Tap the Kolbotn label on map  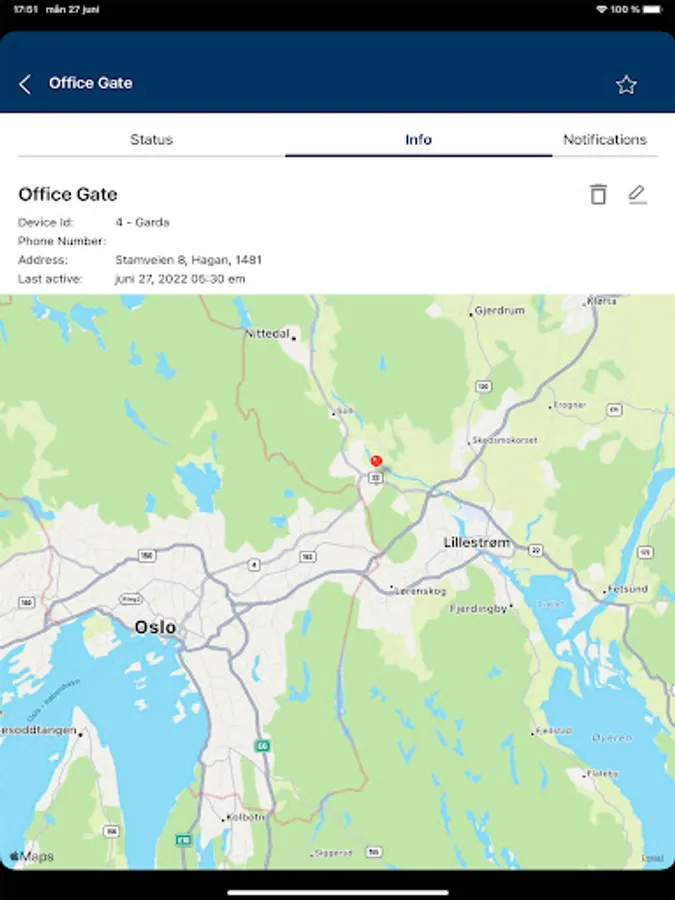click(x=246, y=817)
